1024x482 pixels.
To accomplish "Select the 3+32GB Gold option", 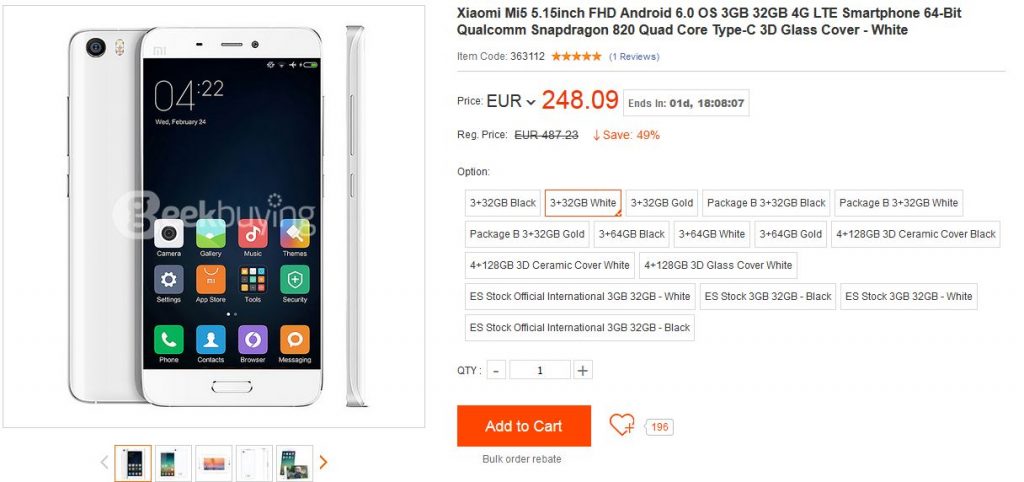I will tap(662, 203).
